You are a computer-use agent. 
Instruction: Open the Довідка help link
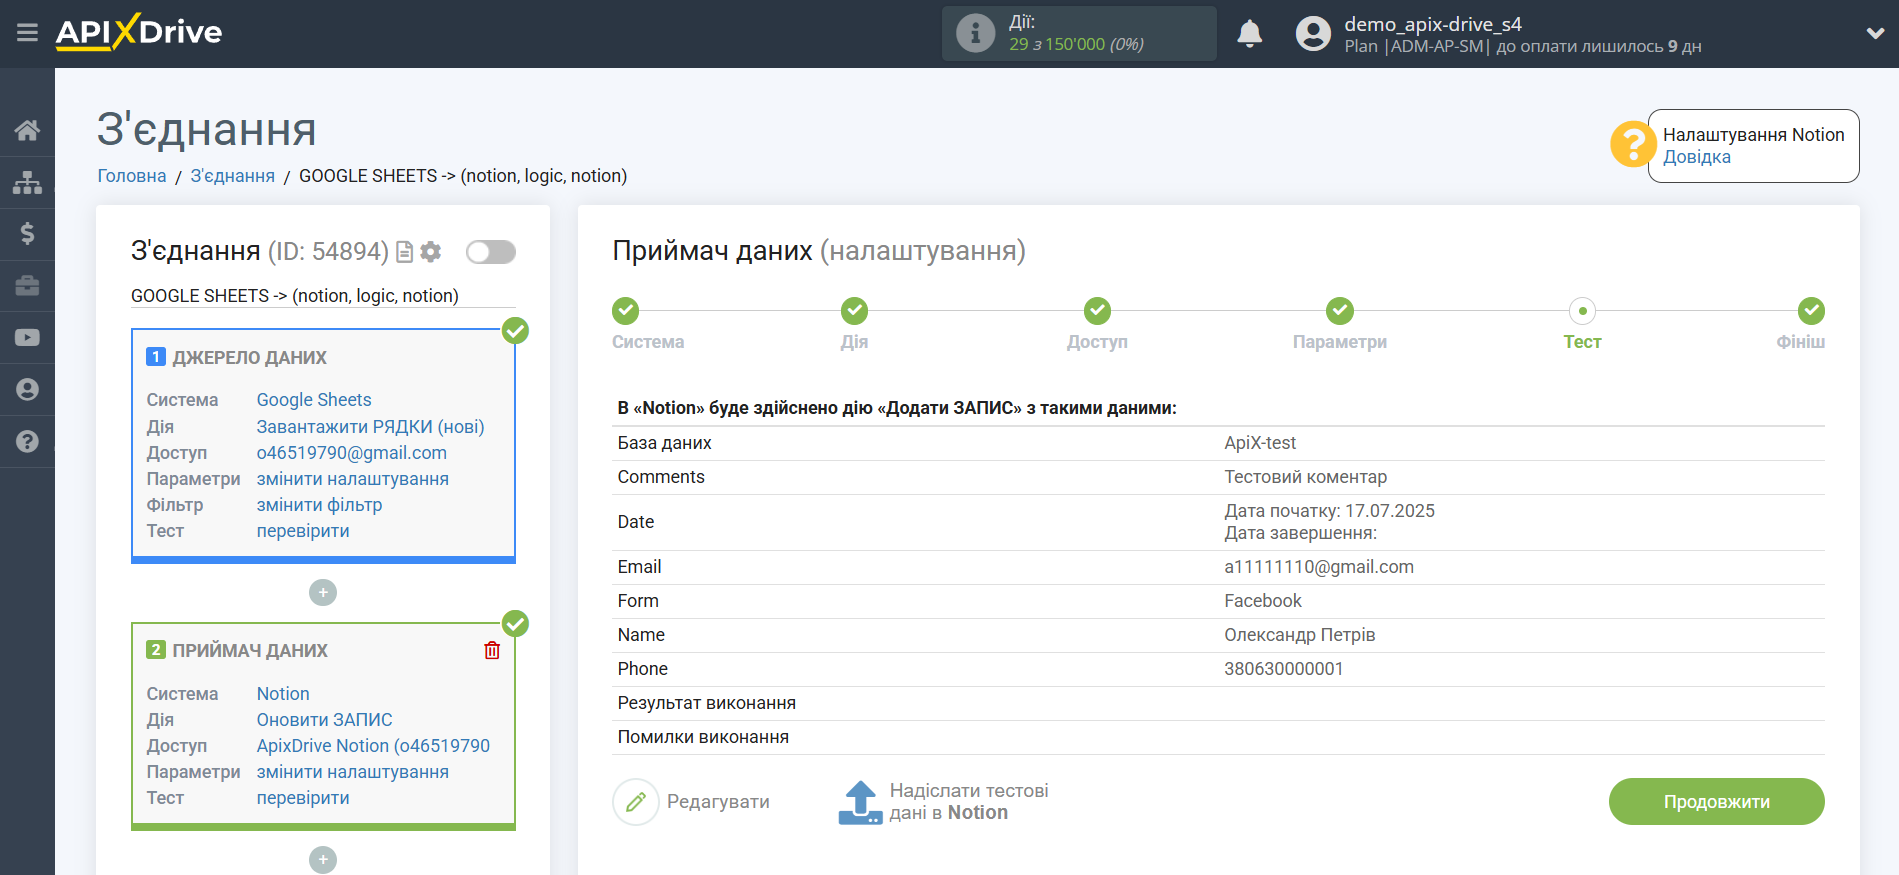coord(1697,157)
